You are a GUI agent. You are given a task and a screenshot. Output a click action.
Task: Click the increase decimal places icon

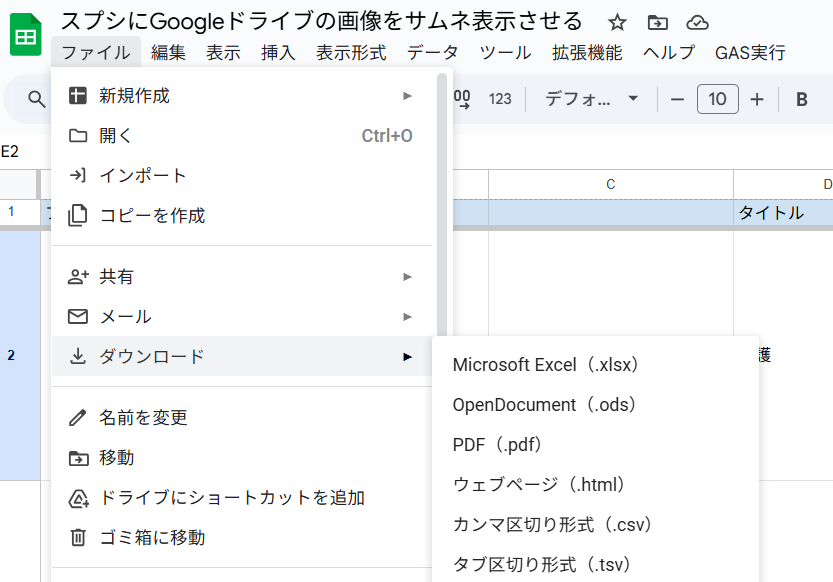click(x=462, y=99)
